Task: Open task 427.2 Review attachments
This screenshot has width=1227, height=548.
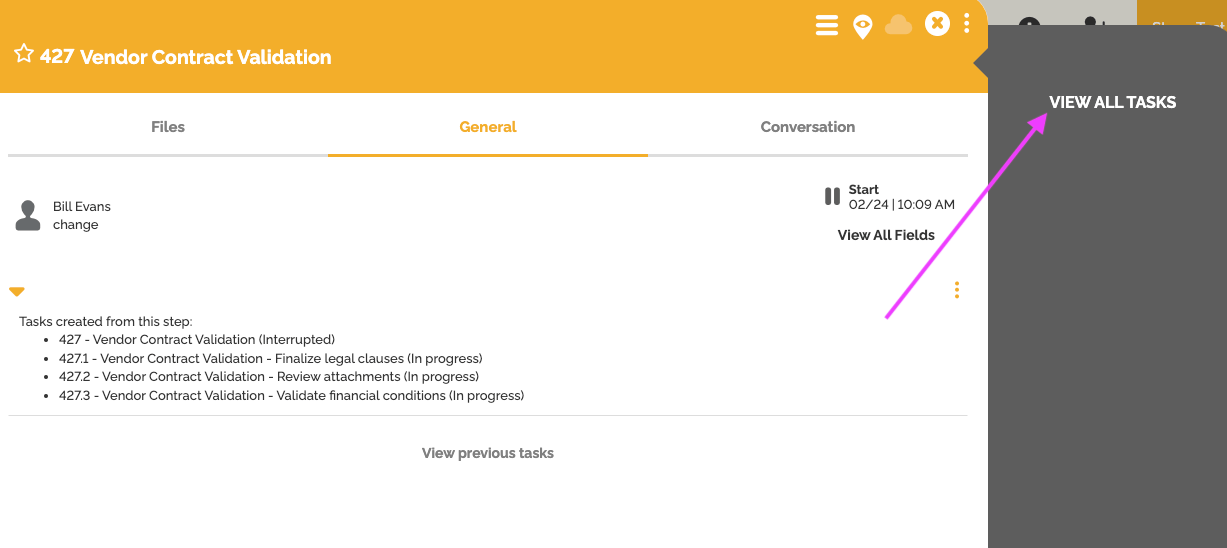Action: (268, 377)
